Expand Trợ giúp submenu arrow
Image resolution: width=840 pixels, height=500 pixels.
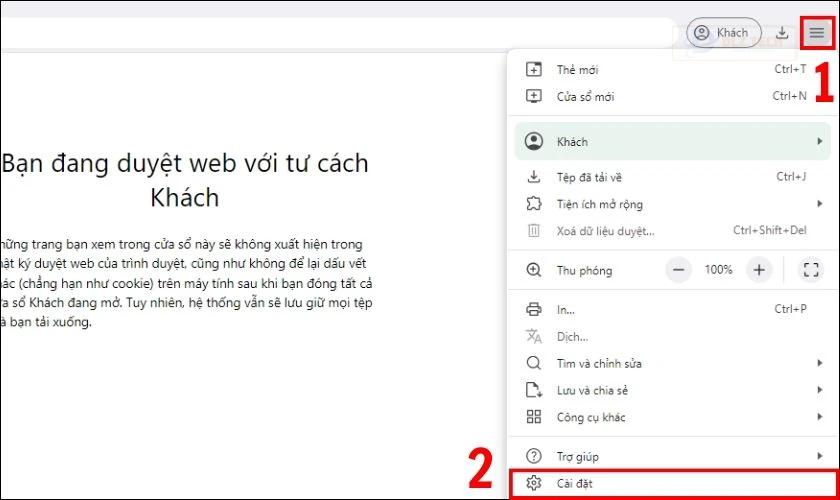(820, 456)
